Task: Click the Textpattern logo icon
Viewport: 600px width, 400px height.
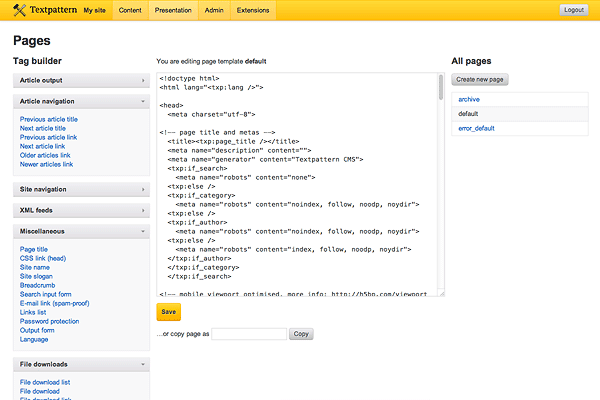Action: [x=19, y=10]
